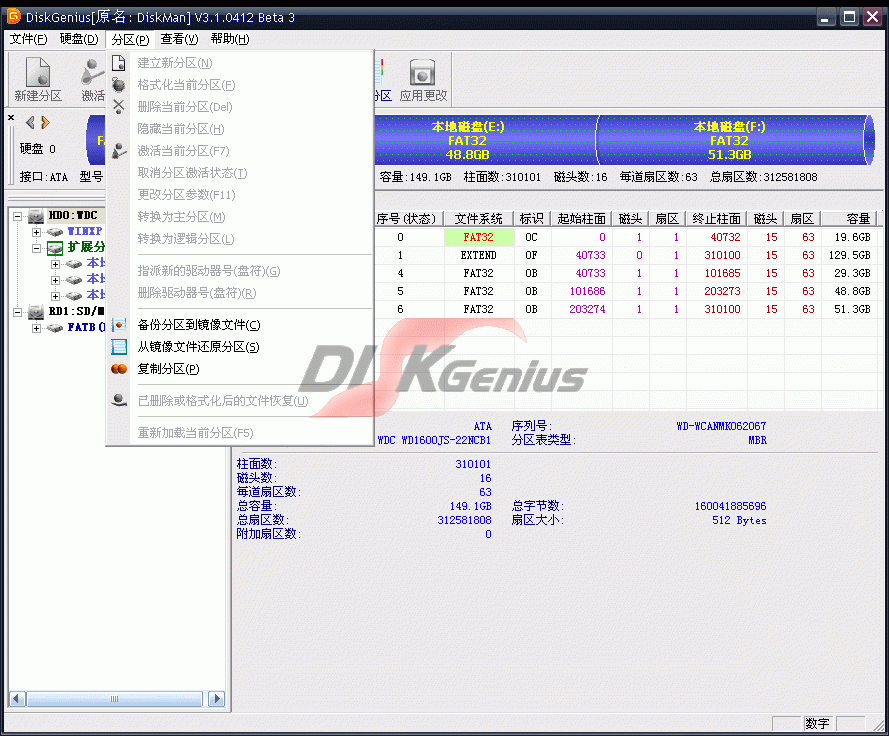This screenshot has height=736, width=889.
Task: Choose 备份分区到镜像文件(C) menu entry
Action: point(240,325)
